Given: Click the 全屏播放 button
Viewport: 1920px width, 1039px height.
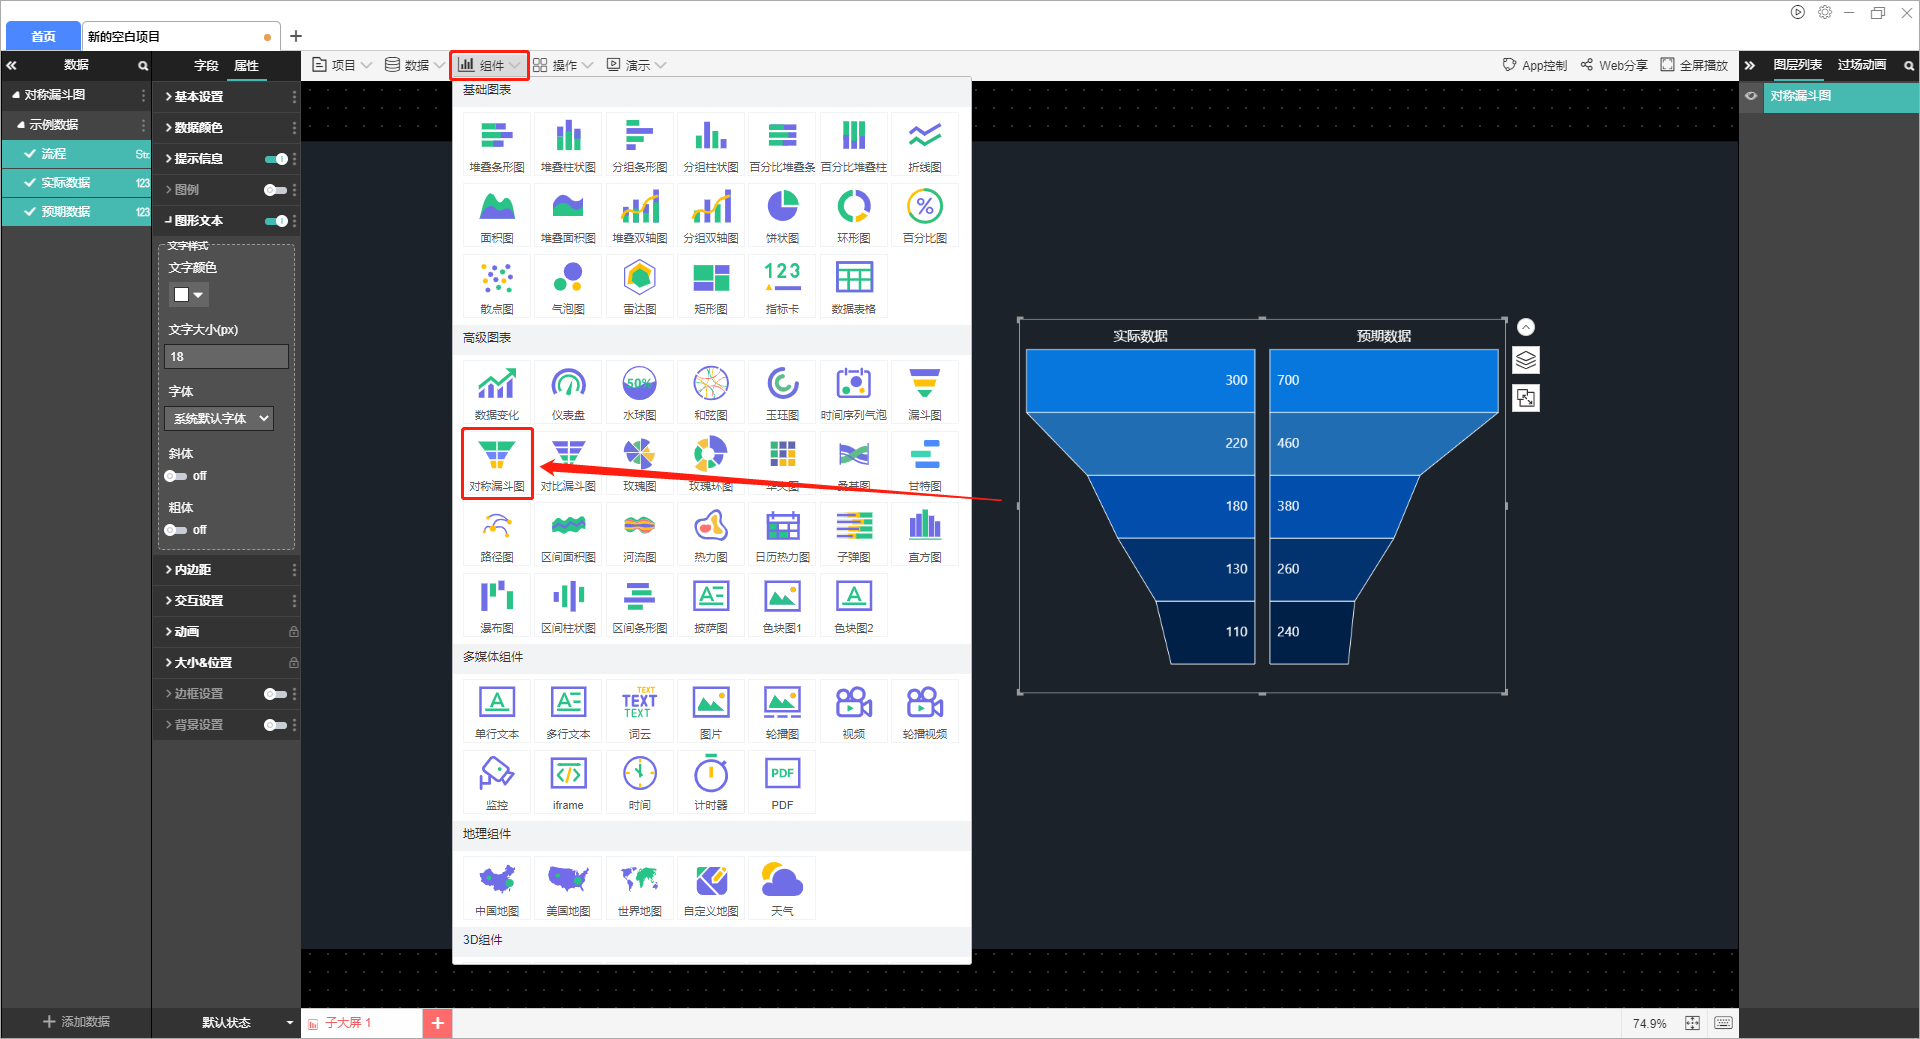Looking at the screenshot, I should pos(1694,65).
